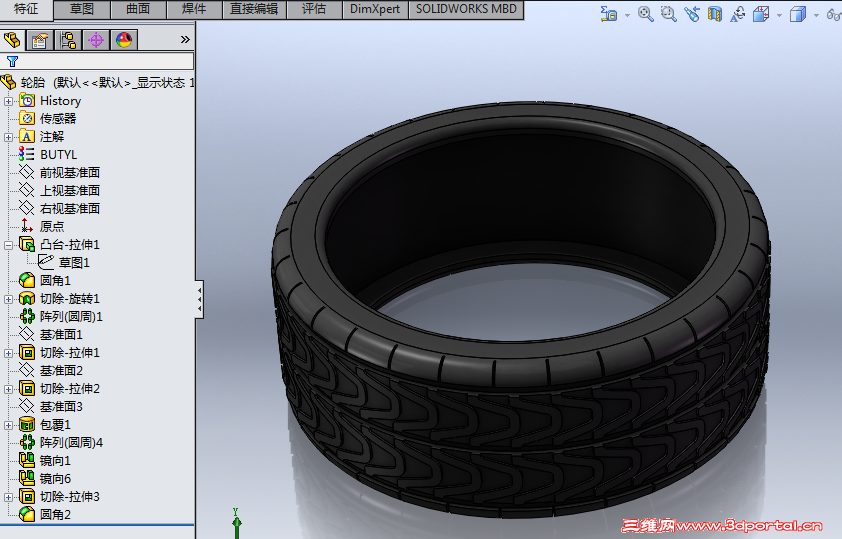
Task: Open the SOLIDWORKS MBD tab
Action: click(466, 9)
